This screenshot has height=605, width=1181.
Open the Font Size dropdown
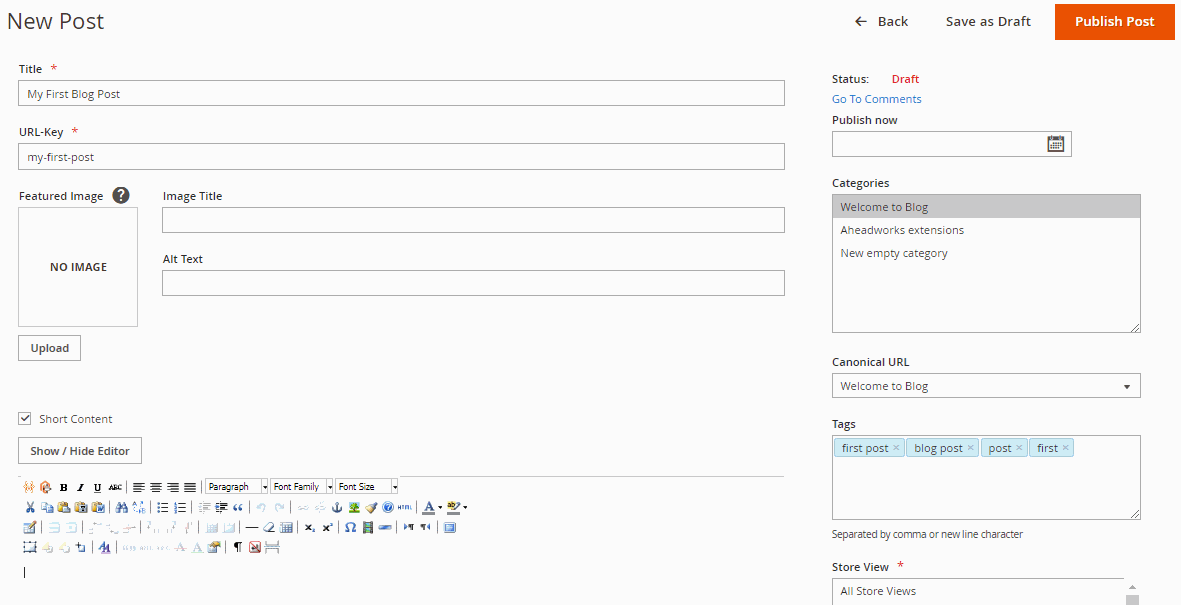[x=367, y=487]
